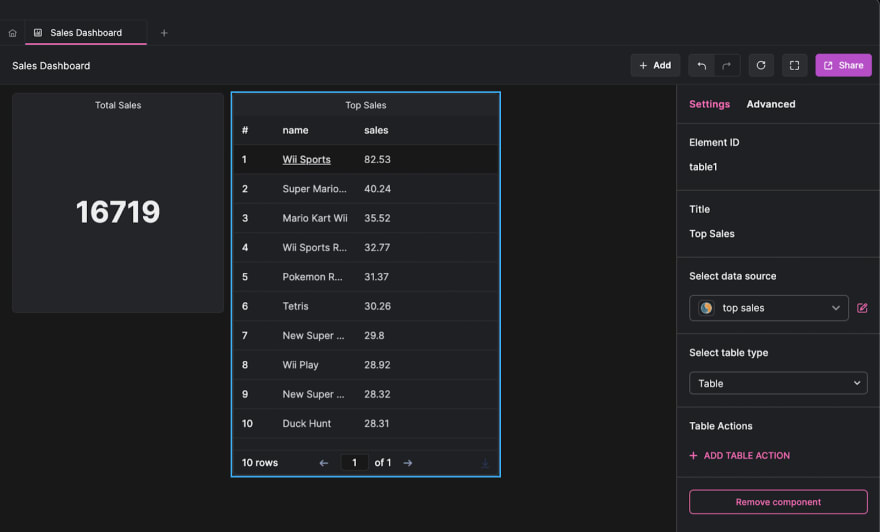This screenshot has width=880, height=532.
Task: Select the Mario Kart Wii cell
Action: click(x=315, y=218)
